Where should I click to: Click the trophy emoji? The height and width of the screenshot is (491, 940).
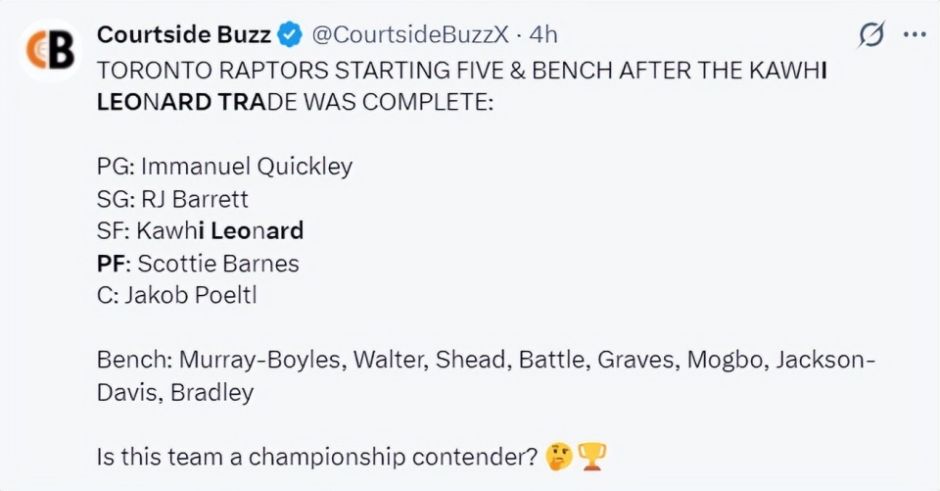[592, 457]
